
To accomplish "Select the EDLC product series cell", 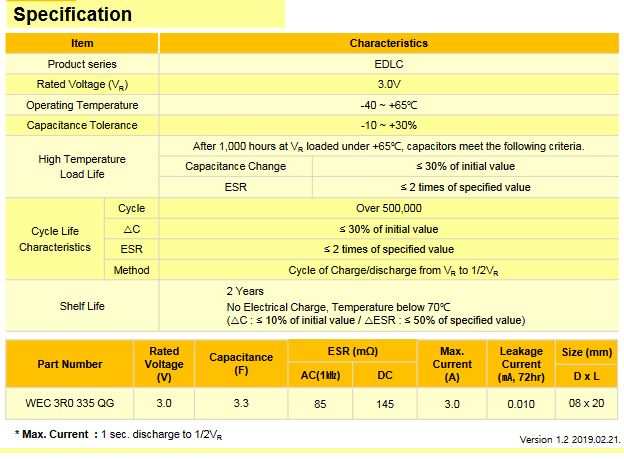I will point(388,64).
